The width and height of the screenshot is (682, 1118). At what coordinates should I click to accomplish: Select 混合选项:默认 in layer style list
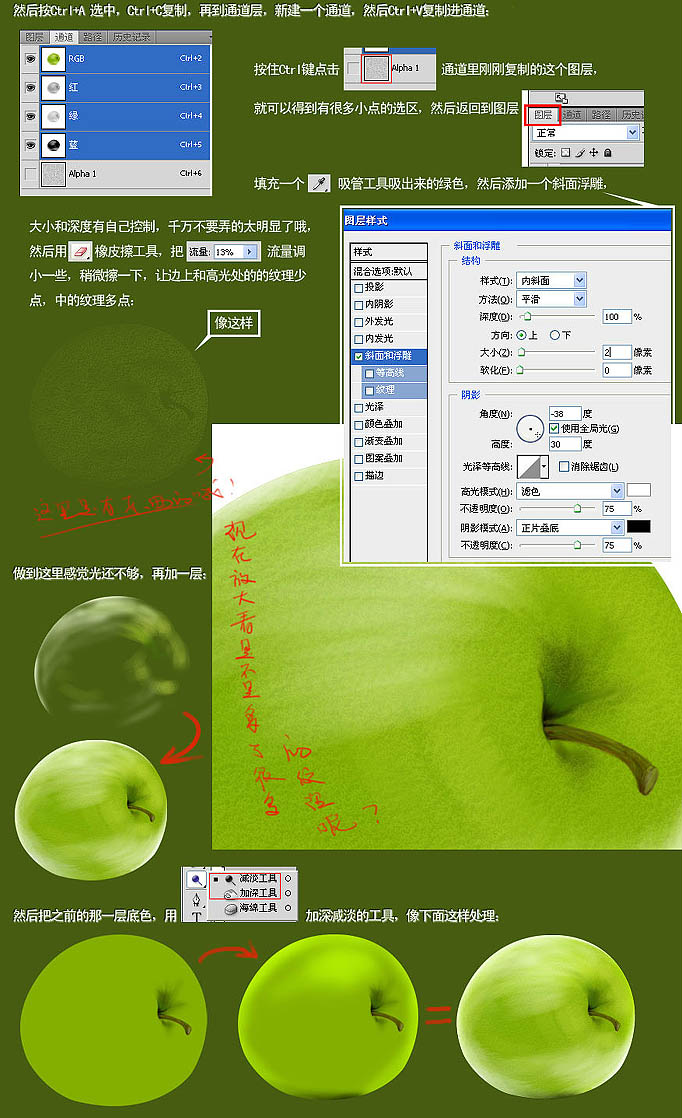click(x=388, y=271)
